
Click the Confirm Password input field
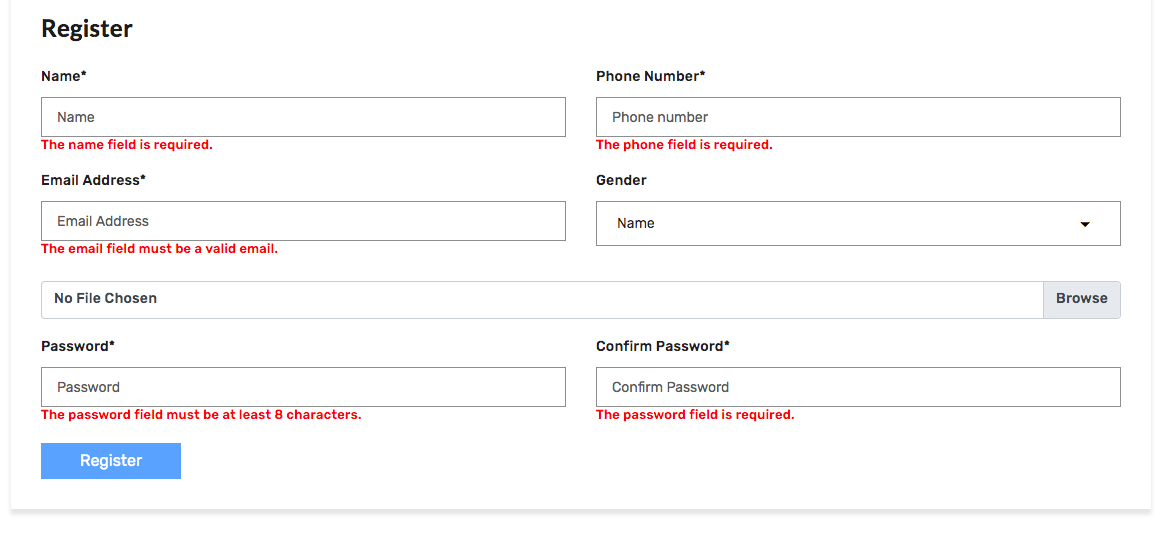(858, 387)
